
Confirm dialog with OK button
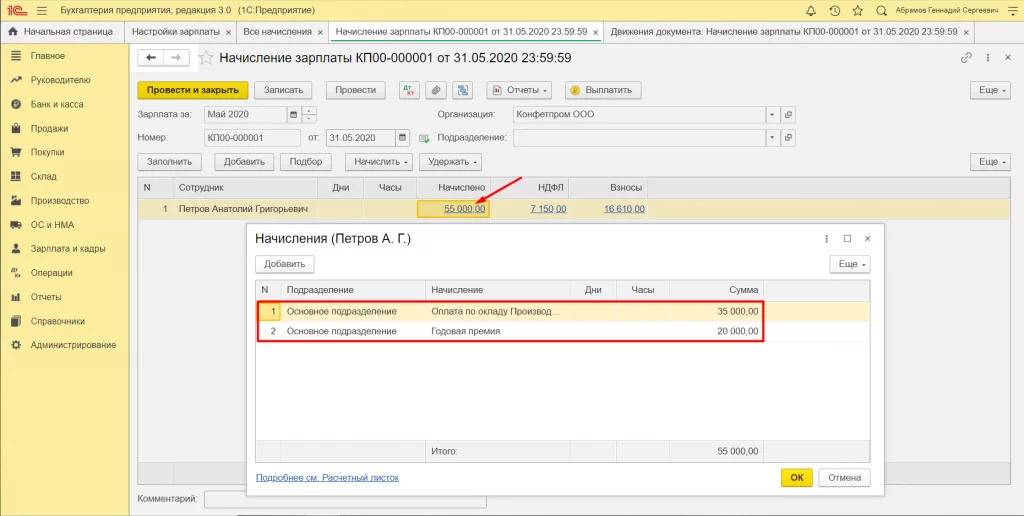coord(797,477)
